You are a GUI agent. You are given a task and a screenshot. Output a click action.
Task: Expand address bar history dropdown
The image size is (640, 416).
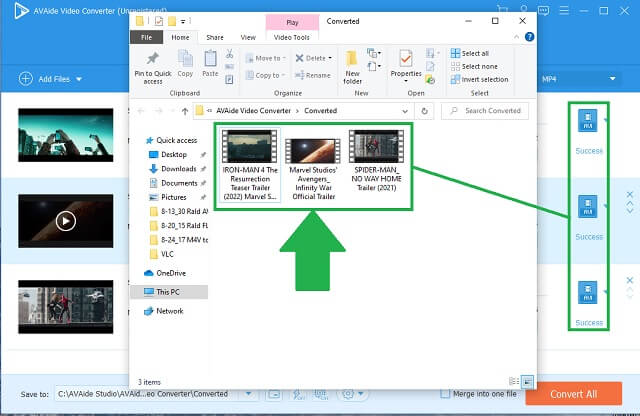[x=404, y=111]
